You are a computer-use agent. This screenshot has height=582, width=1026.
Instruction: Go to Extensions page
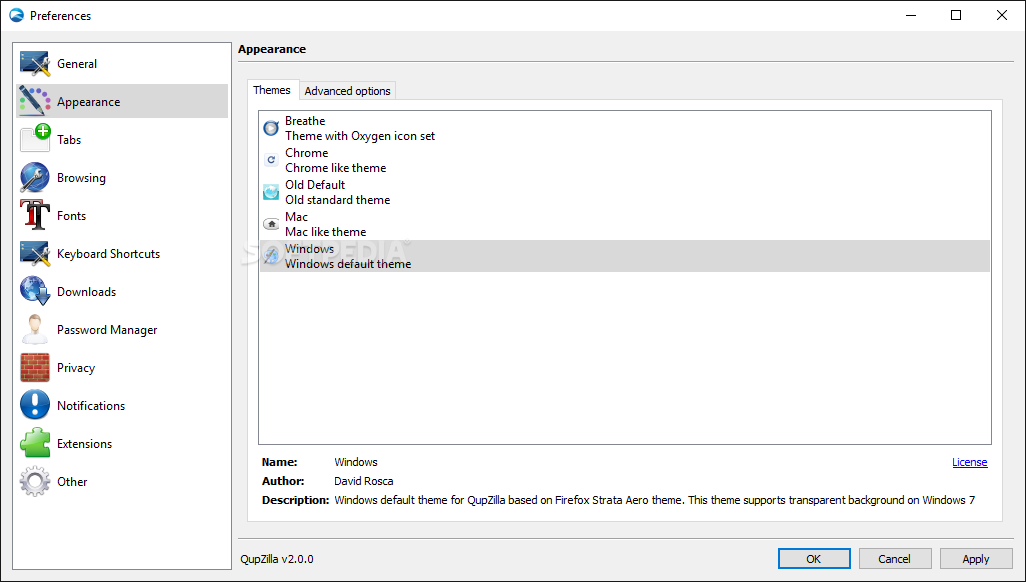(x=122, y=443)
